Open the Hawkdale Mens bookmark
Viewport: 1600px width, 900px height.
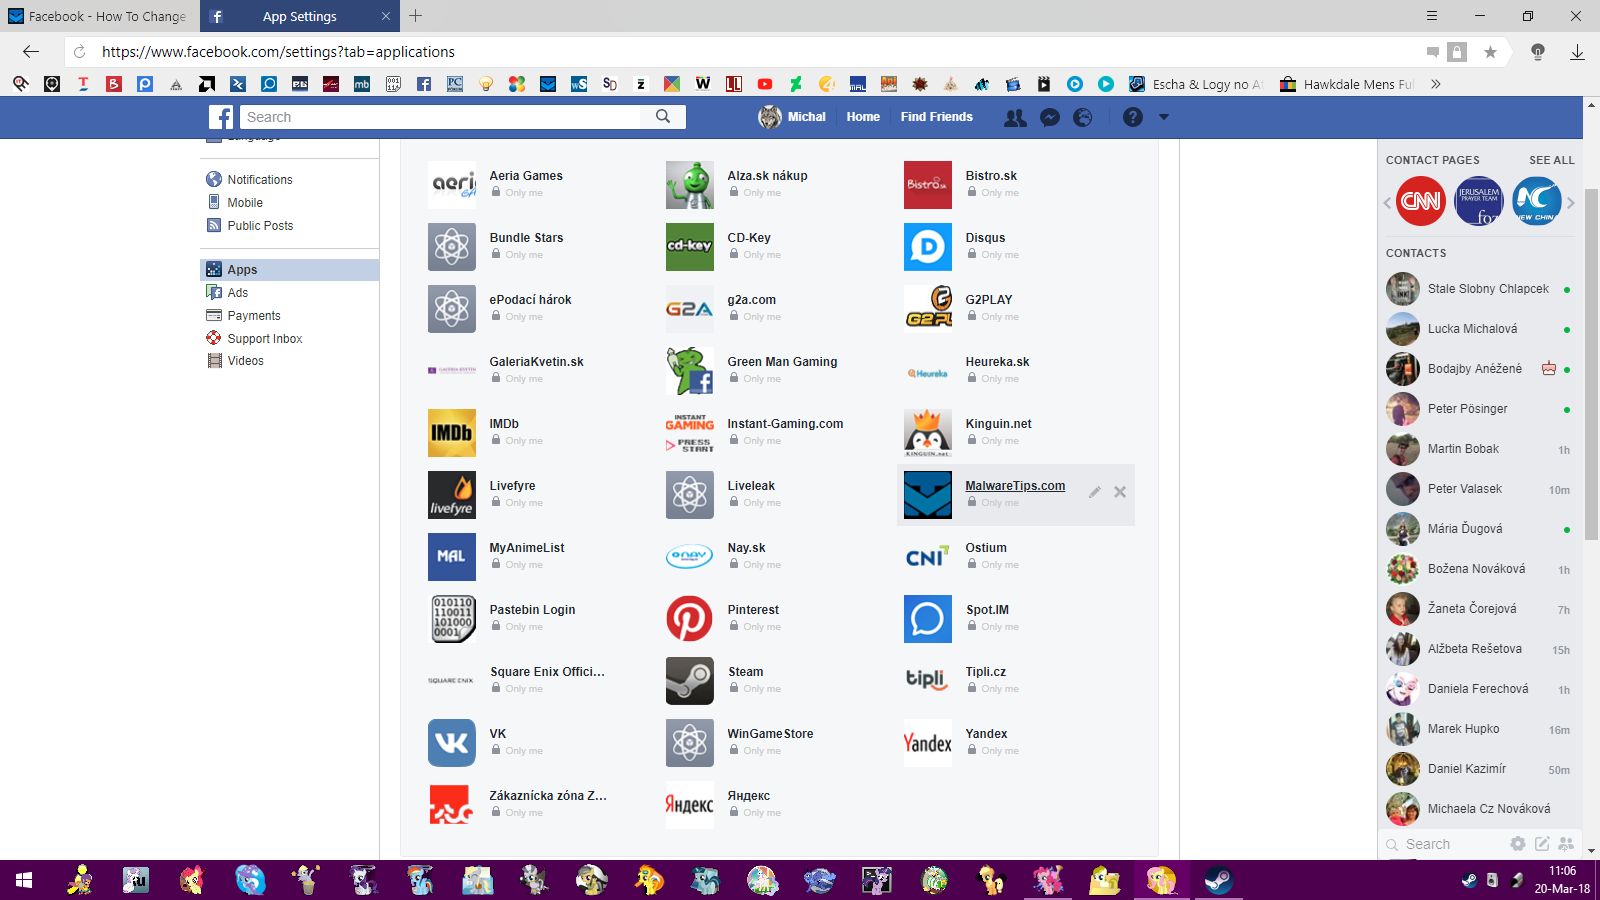click(x=1348, y=84)
